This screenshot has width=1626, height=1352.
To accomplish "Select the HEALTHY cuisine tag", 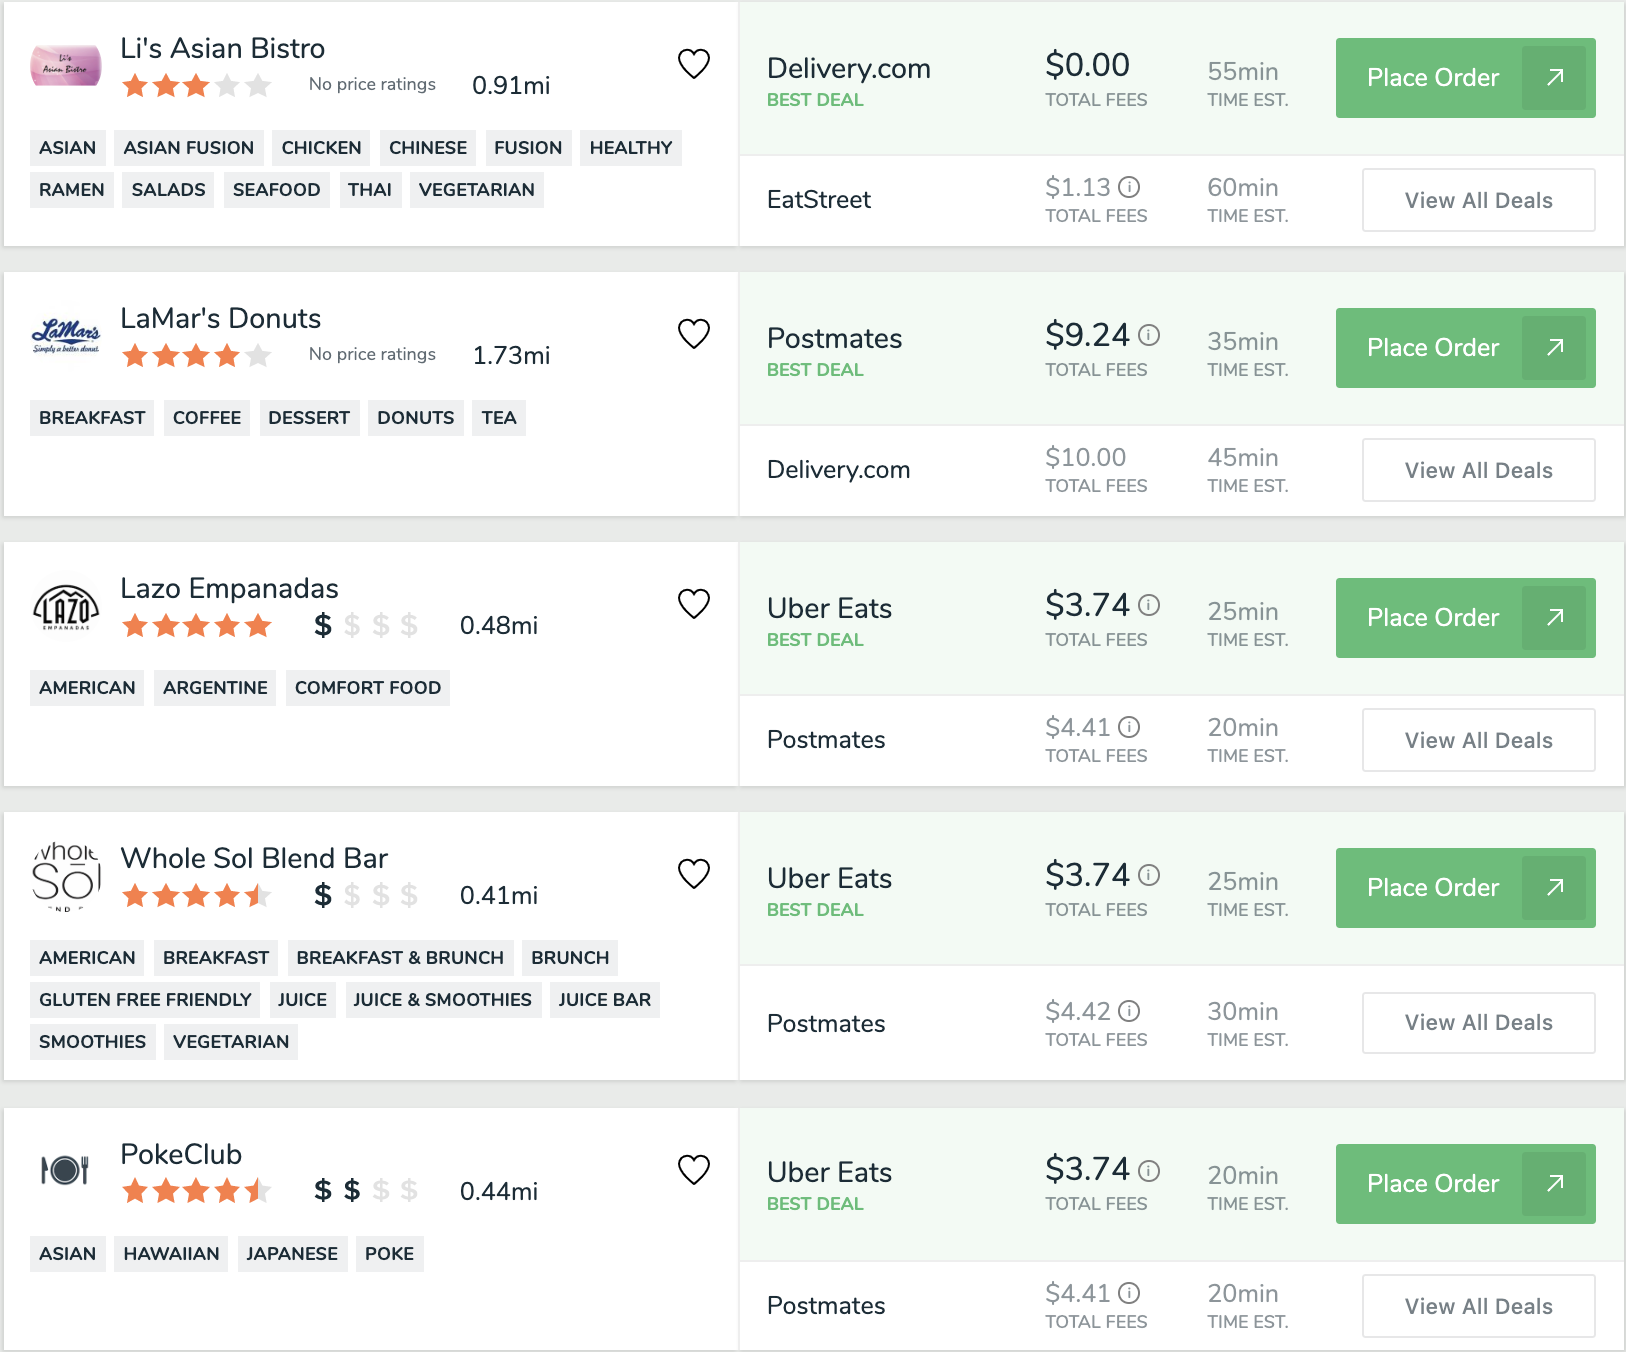I will [x=631, y=148].
